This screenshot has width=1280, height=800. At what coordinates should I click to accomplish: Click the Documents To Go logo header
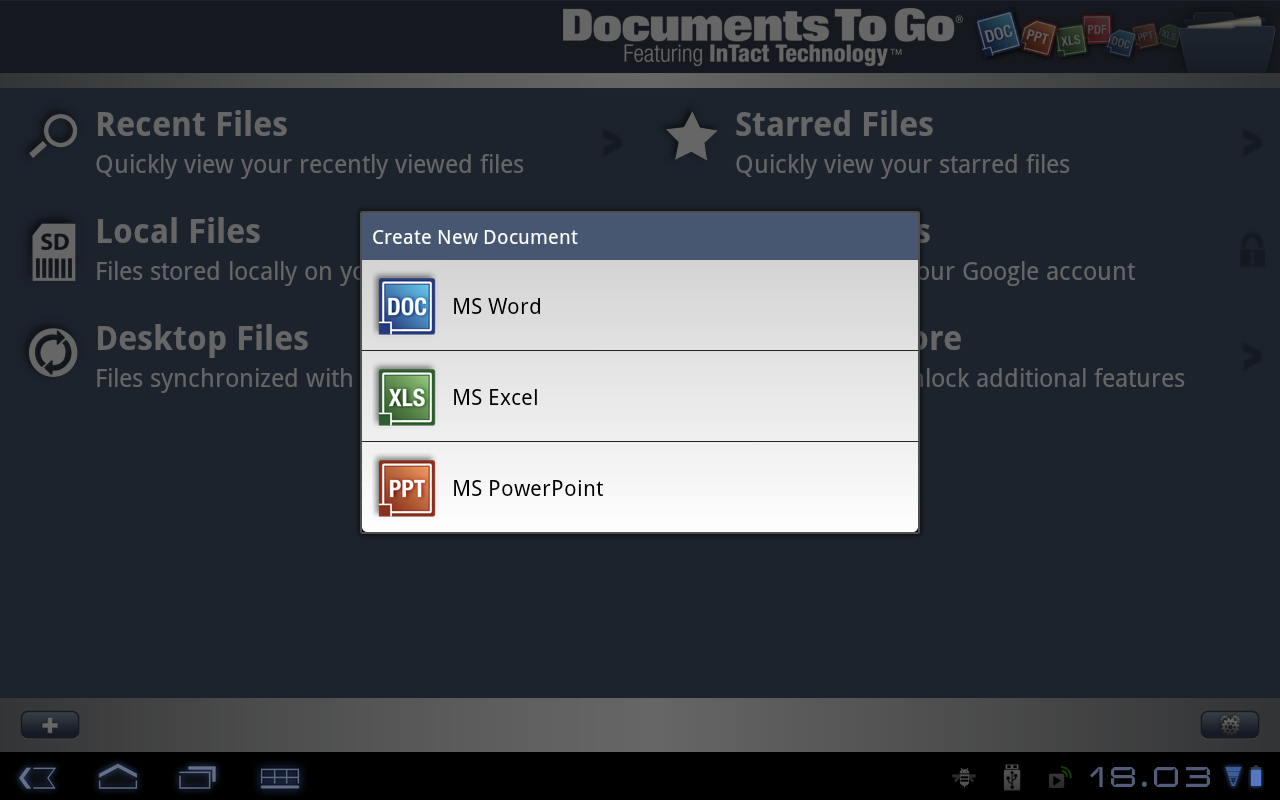762,37
